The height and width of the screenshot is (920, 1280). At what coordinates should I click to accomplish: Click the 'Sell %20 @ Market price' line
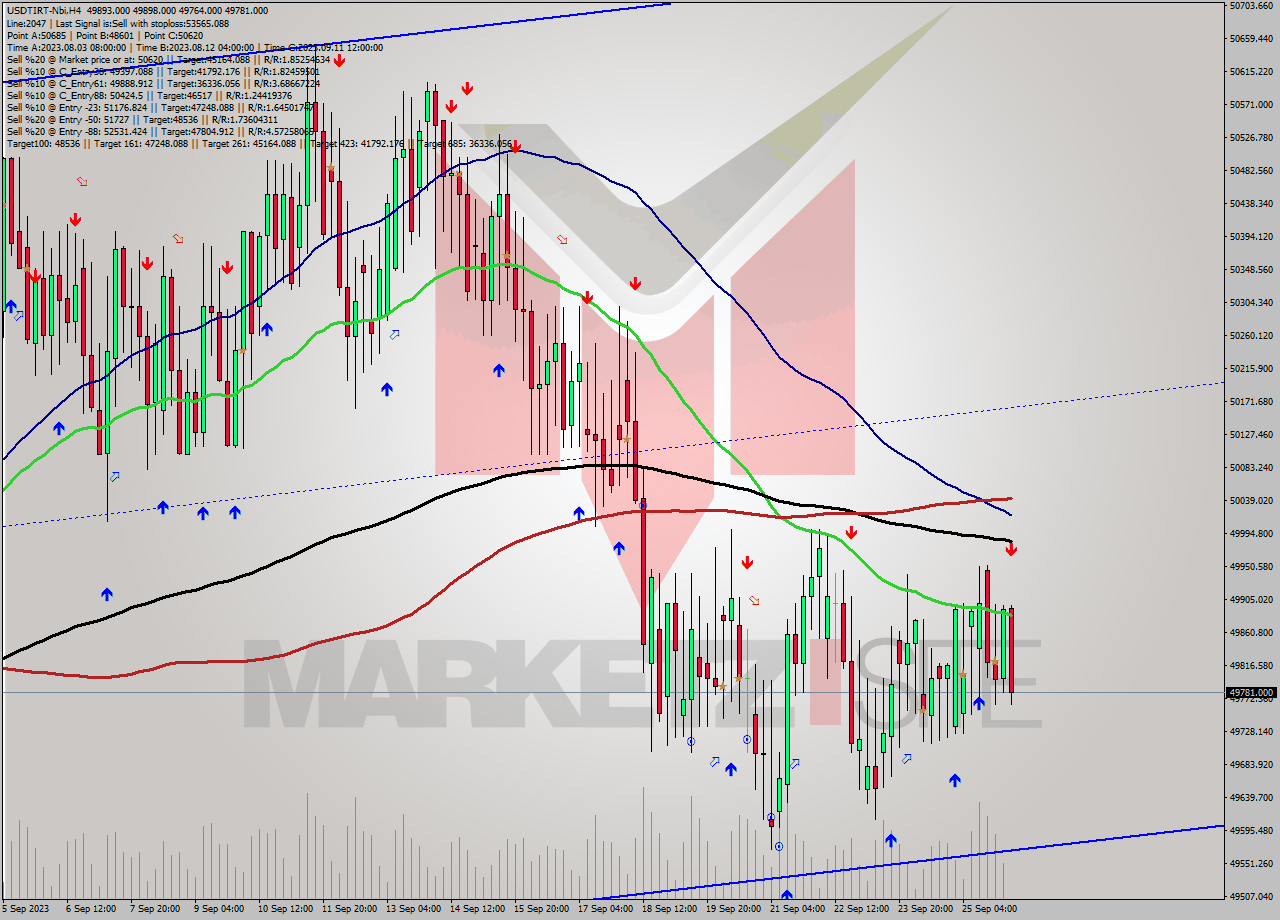[168, 59]
